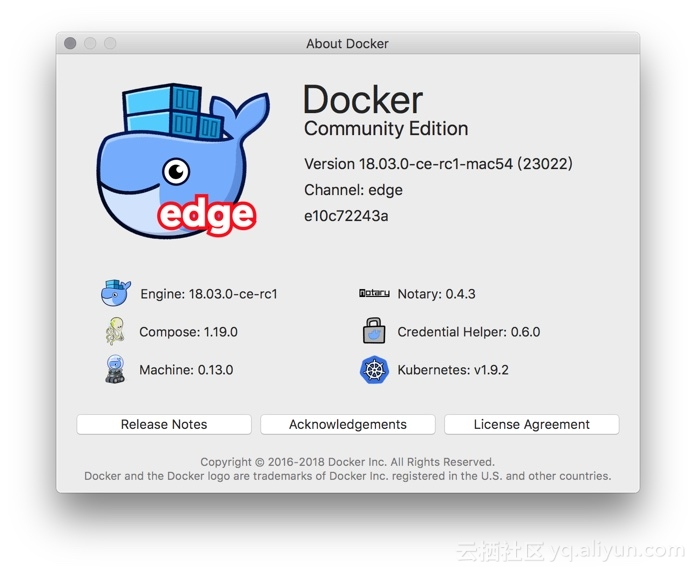Click the Engine whale icon
696x573 pixels.
pyautogui.click(x=115, y=293)
